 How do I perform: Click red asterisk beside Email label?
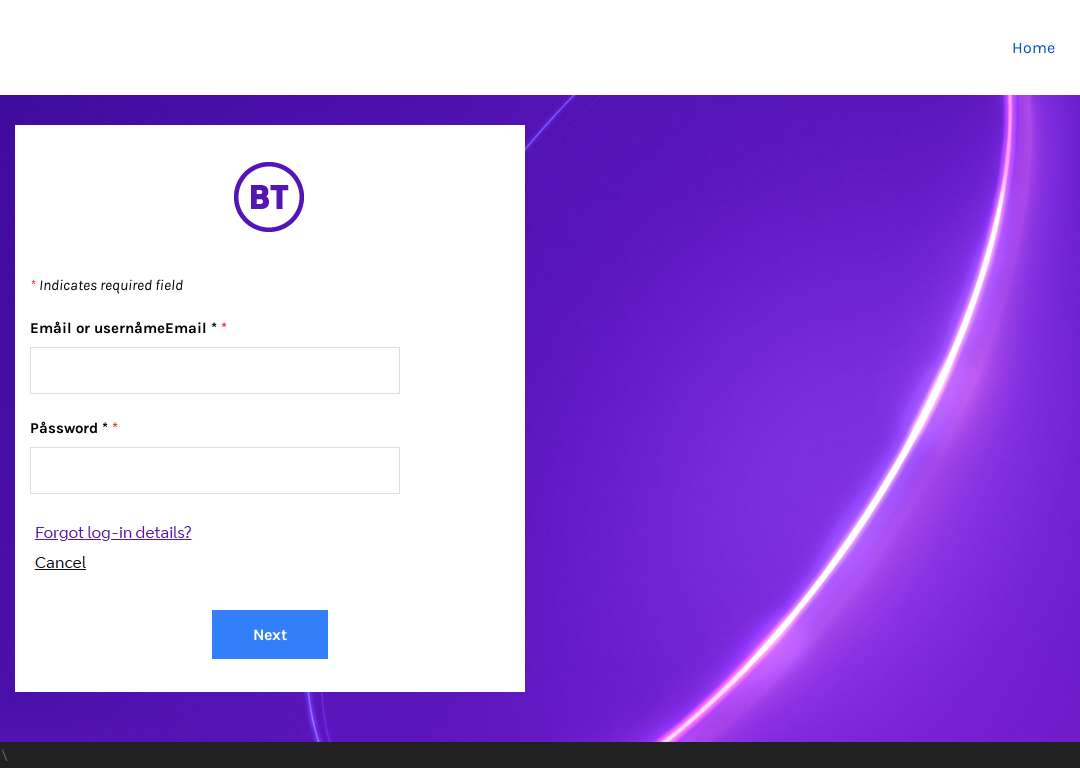point(224,326)
